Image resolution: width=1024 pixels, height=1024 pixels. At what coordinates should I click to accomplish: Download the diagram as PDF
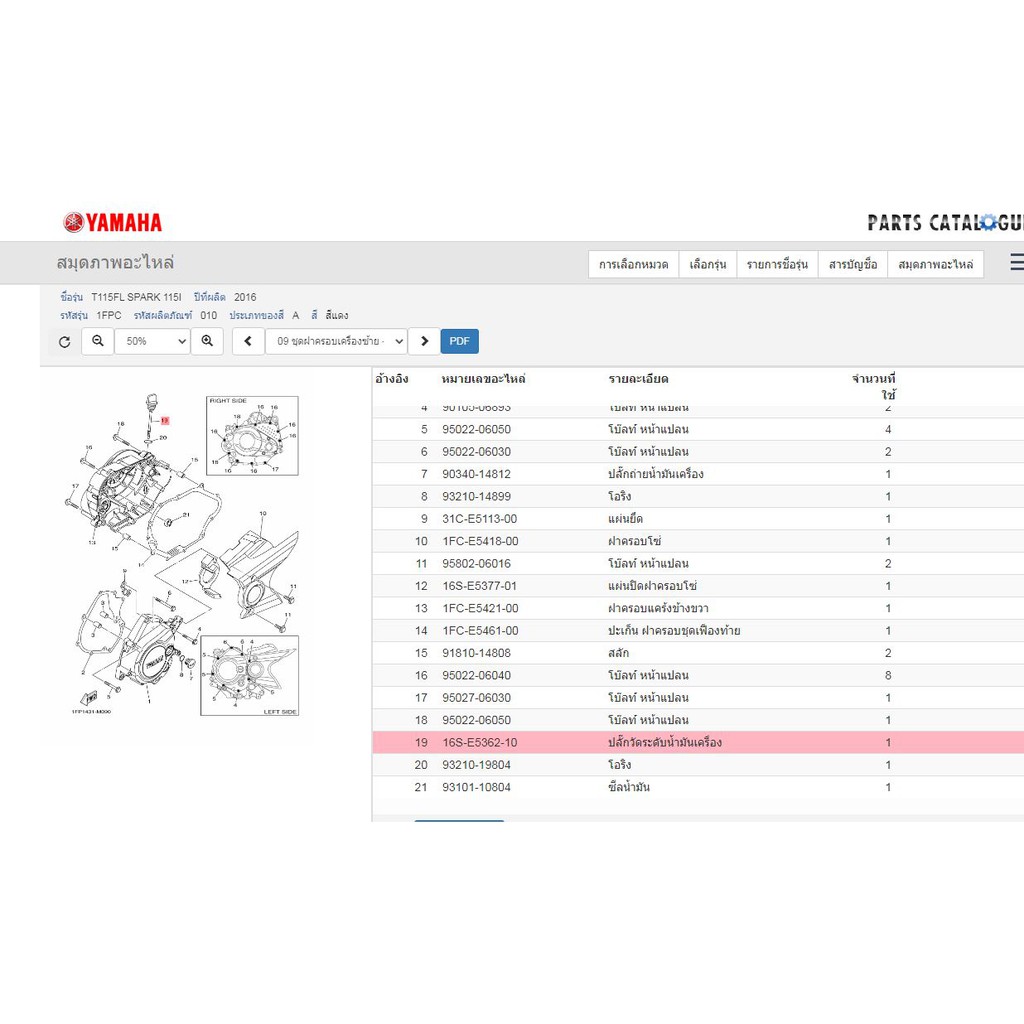point(459,341)
